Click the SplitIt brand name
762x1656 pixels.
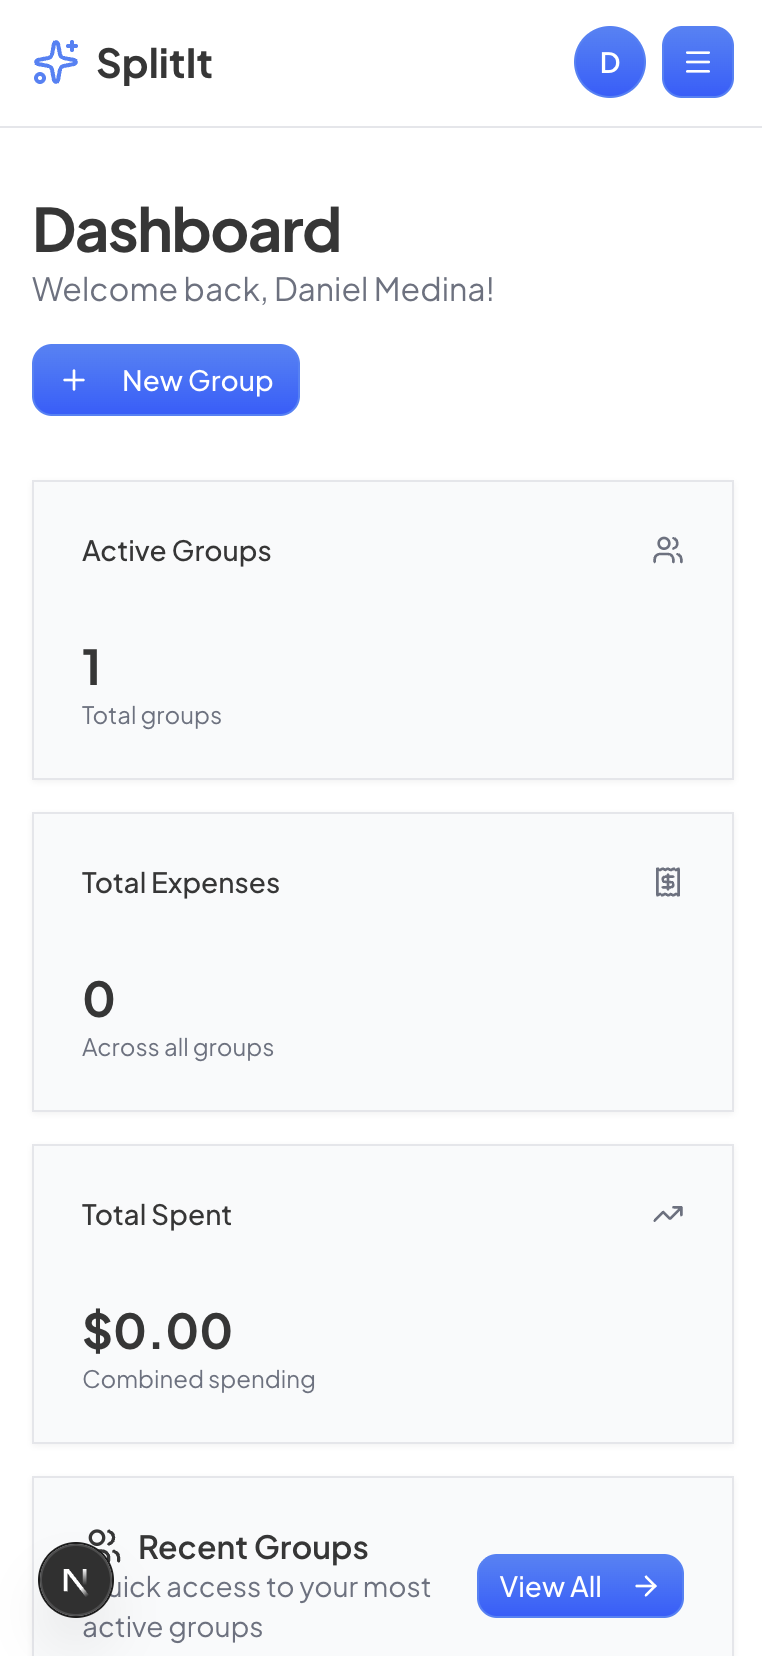click(x=154, y=64)
